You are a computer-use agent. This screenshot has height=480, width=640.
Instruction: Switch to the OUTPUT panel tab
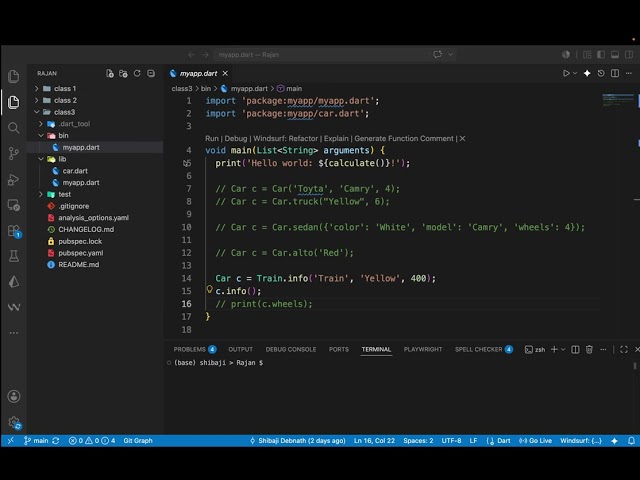click(240, 349)
